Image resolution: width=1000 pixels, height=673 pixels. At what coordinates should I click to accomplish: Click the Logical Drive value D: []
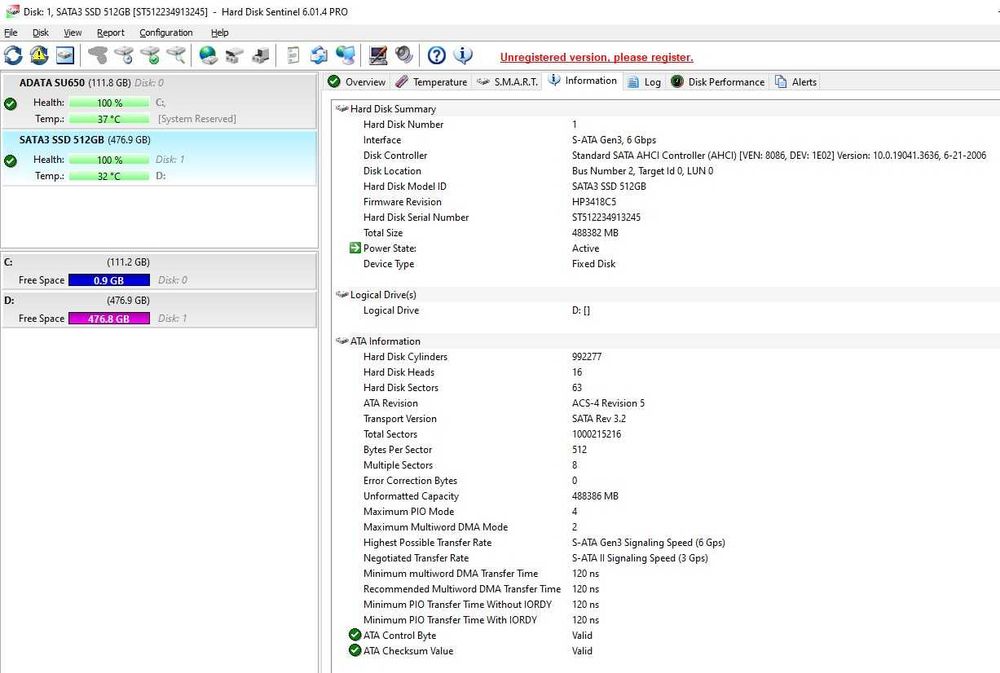pos(581,310)
